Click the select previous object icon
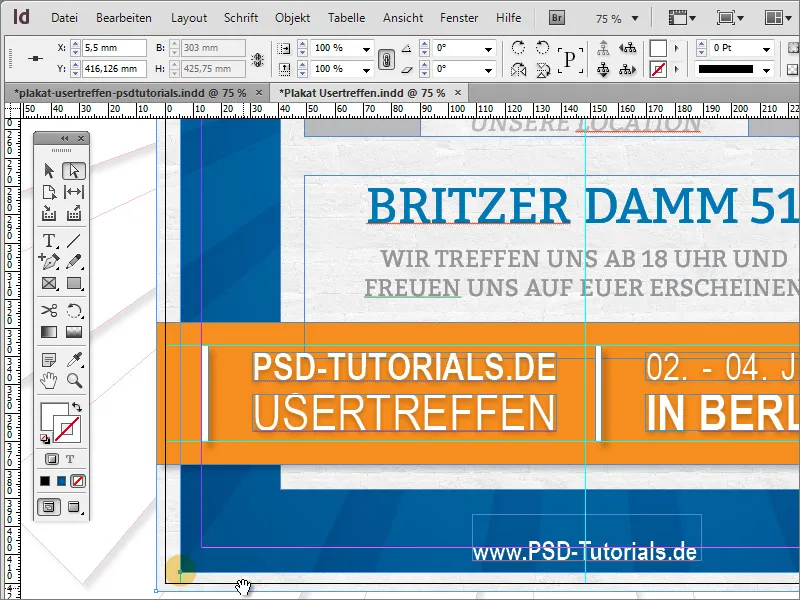 click(628, 48)
